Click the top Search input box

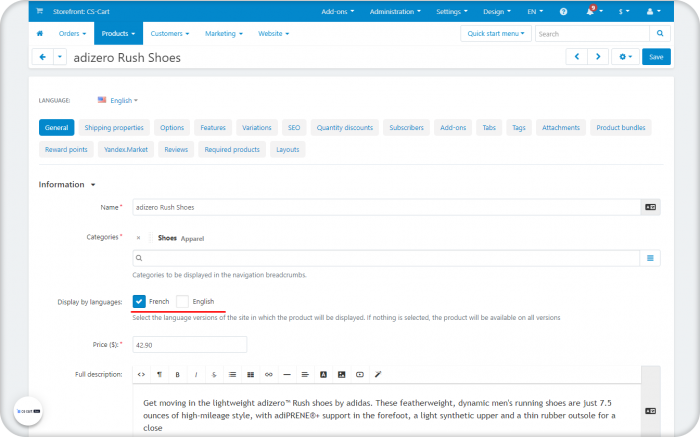592,33
